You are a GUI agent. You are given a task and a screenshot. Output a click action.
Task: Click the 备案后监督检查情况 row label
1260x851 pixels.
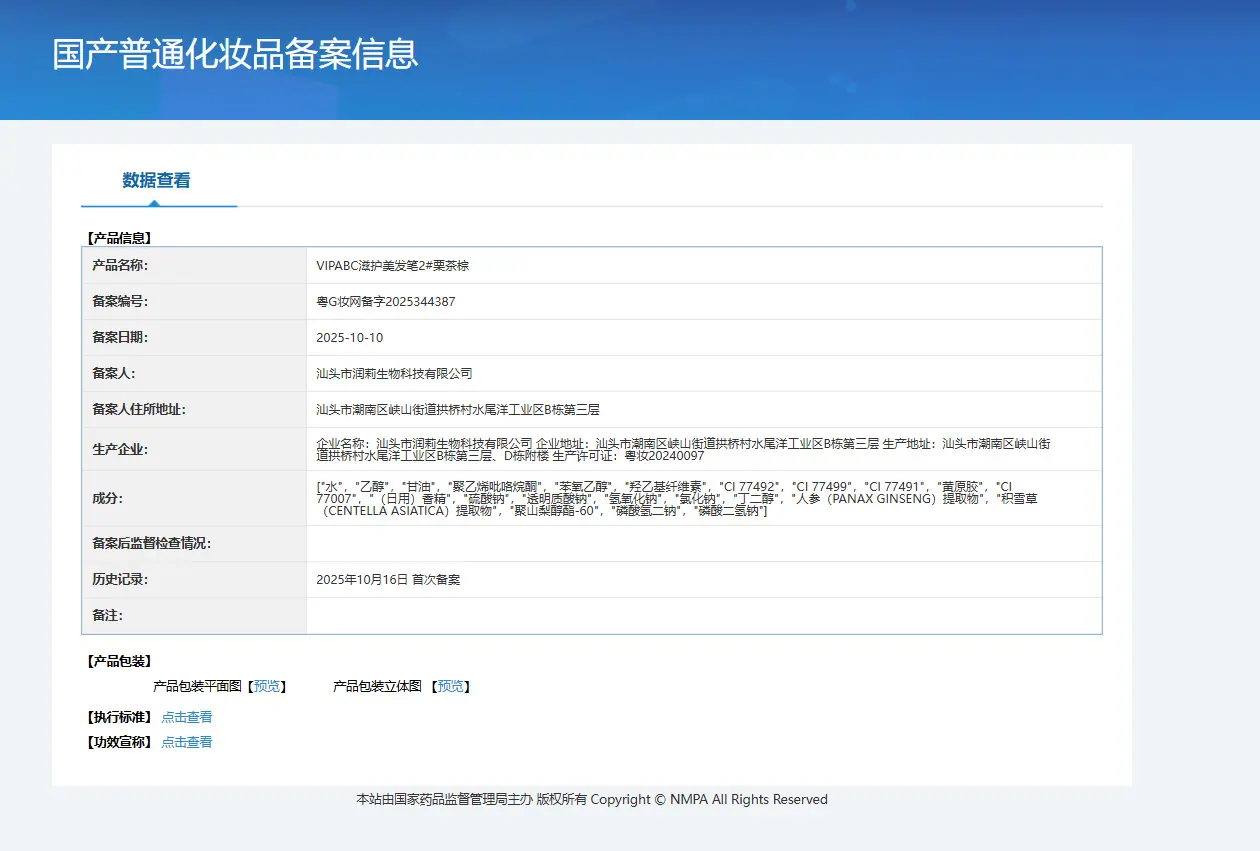click(x=152, y=544)
